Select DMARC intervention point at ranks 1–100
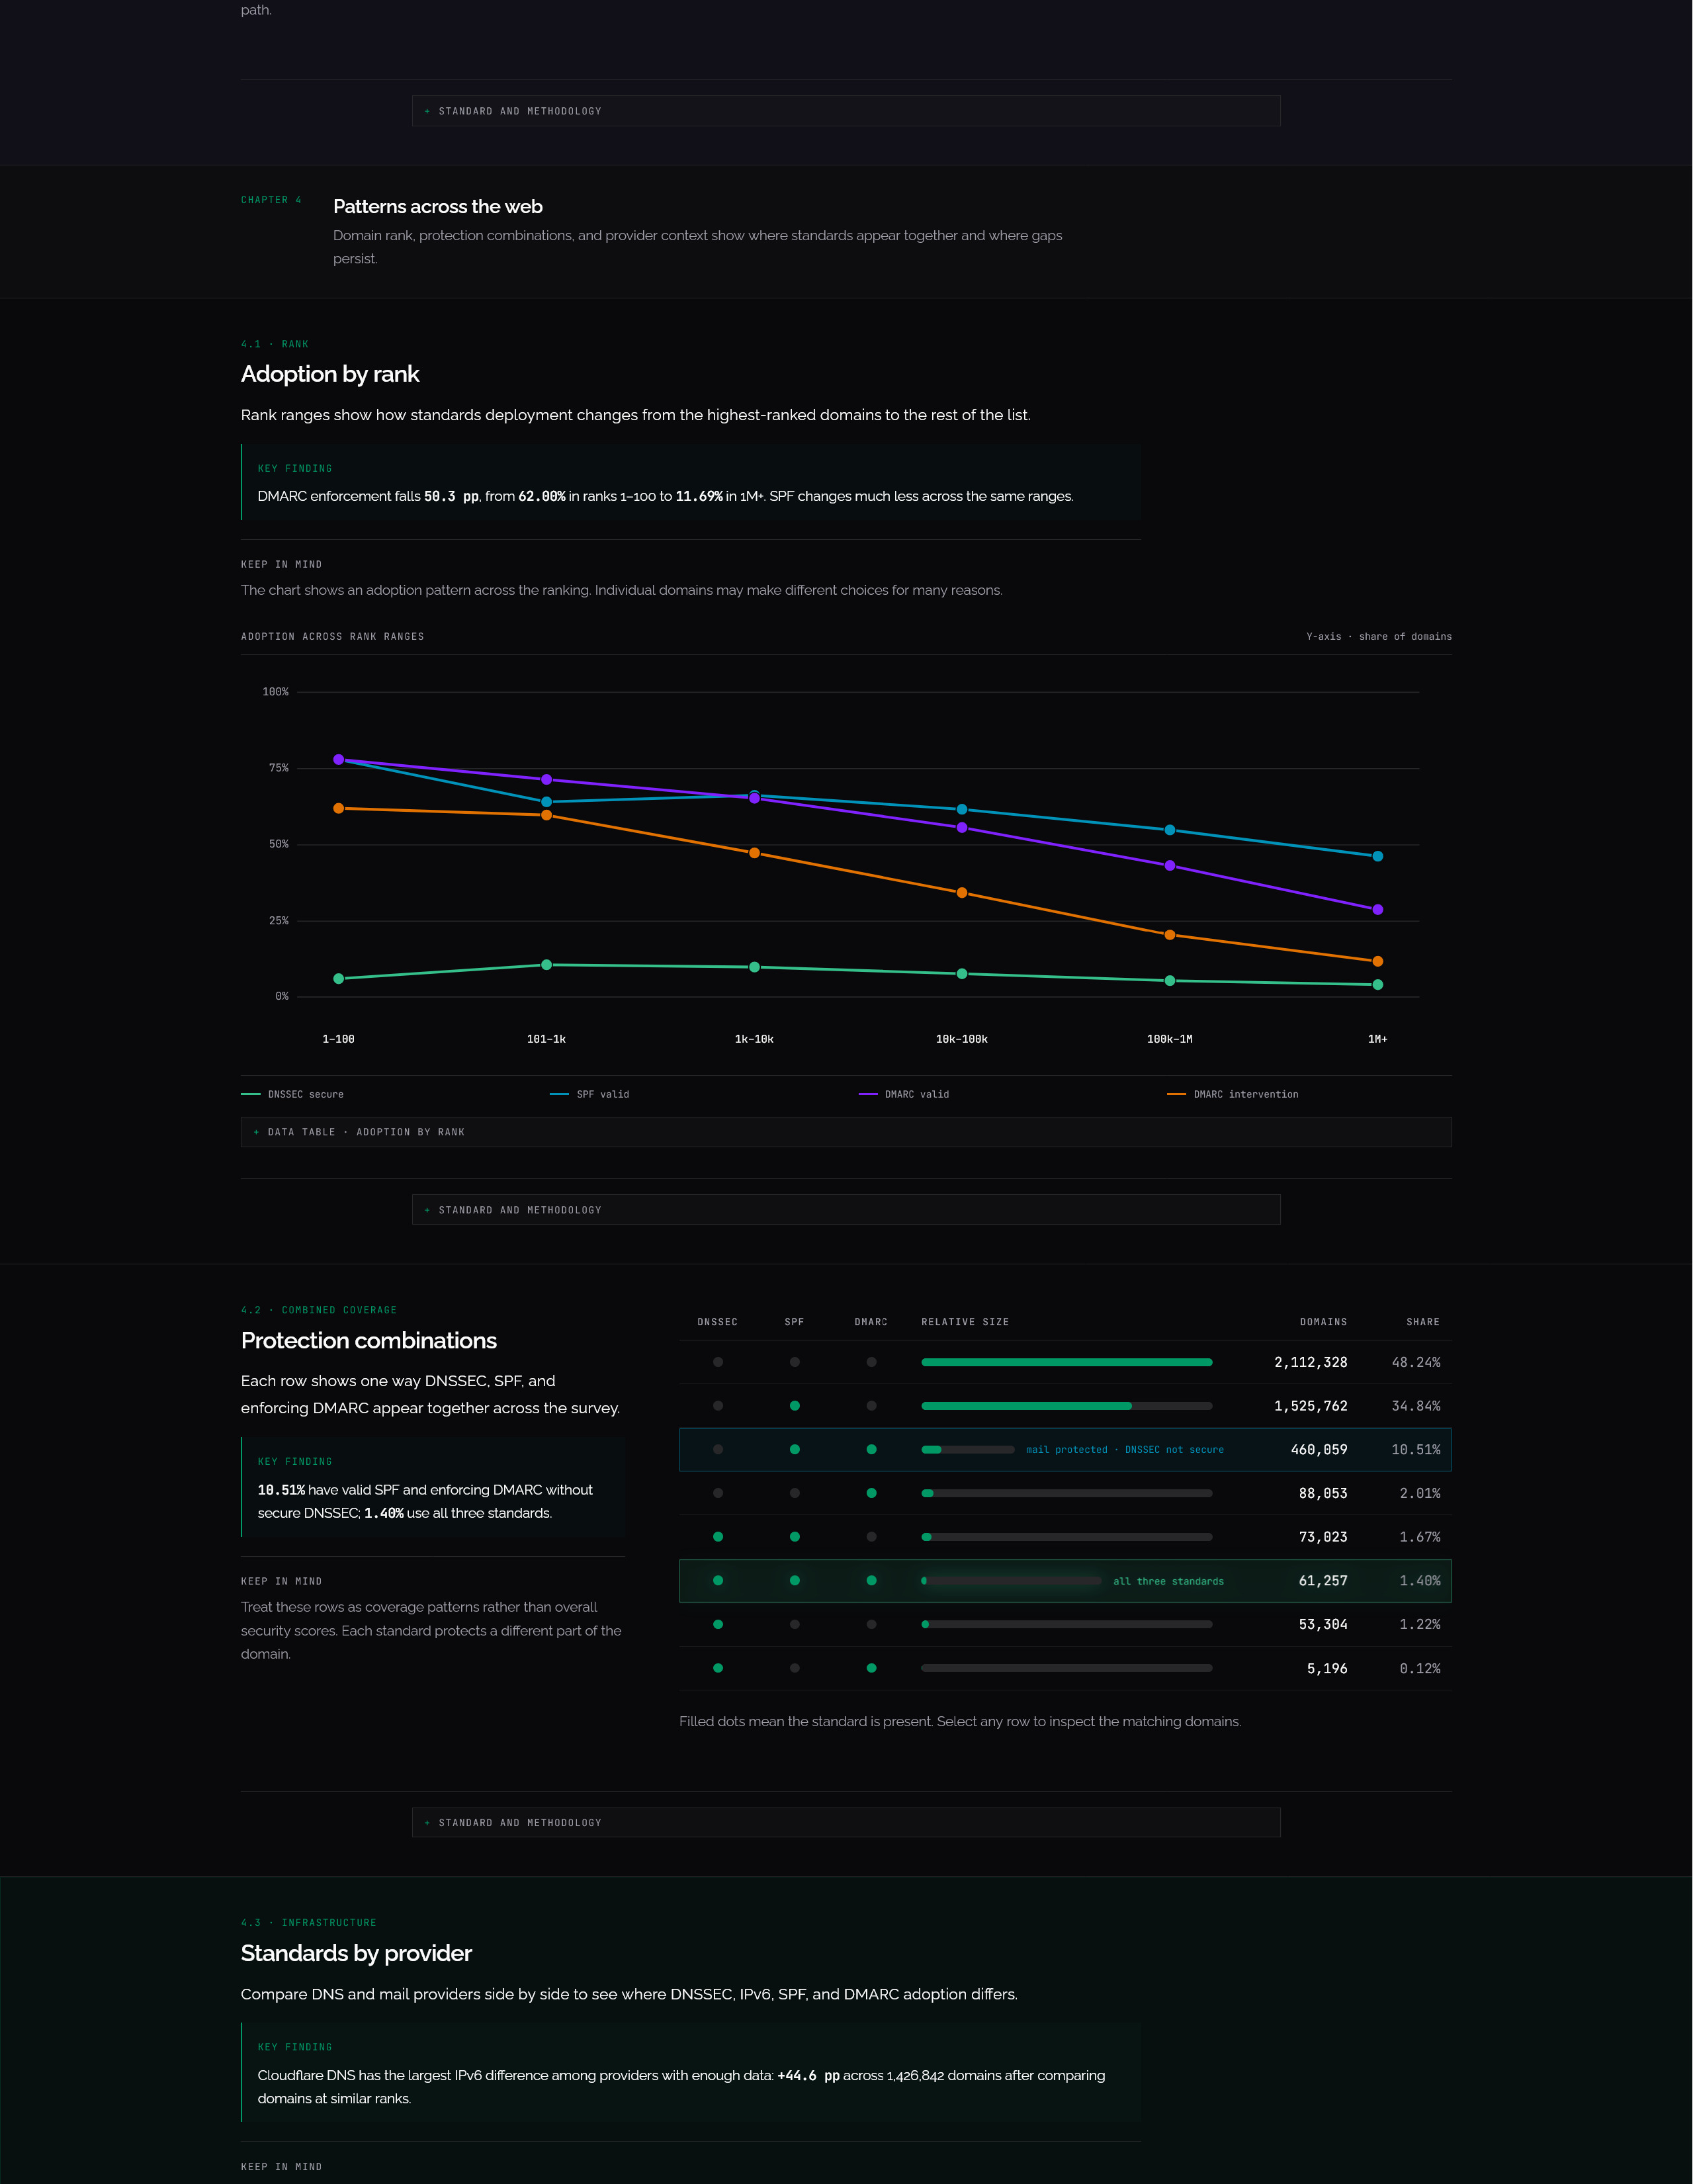This screenshot has height=2184, width=1693. coord(339,808)
